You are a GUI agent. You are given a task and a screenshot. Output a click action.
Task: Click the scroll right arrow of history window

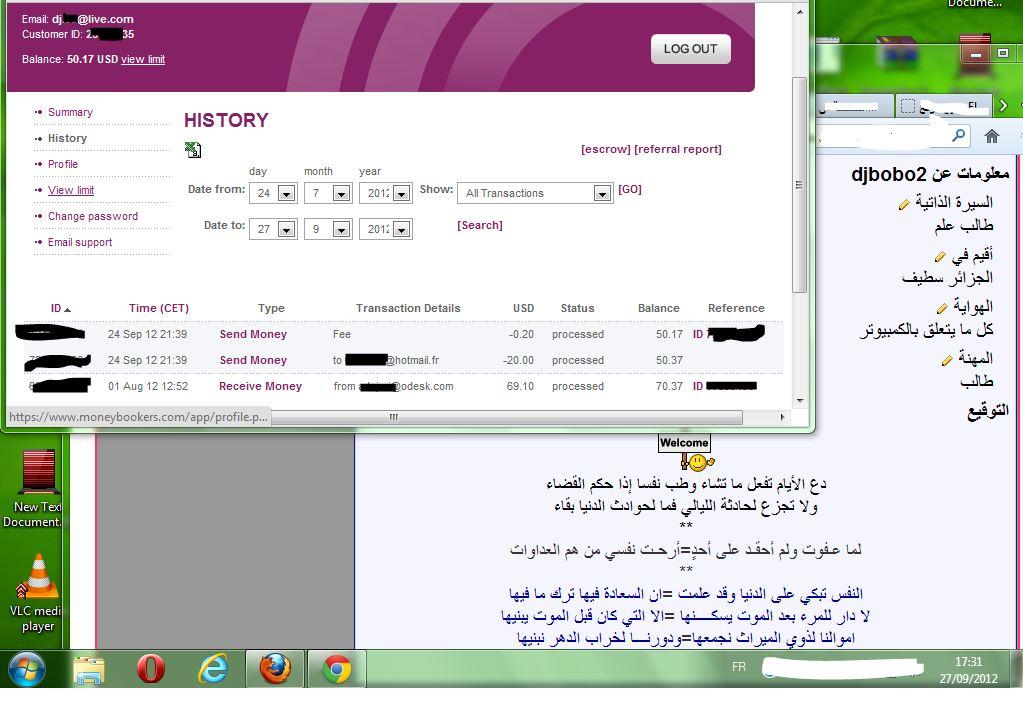pos(782,417)
